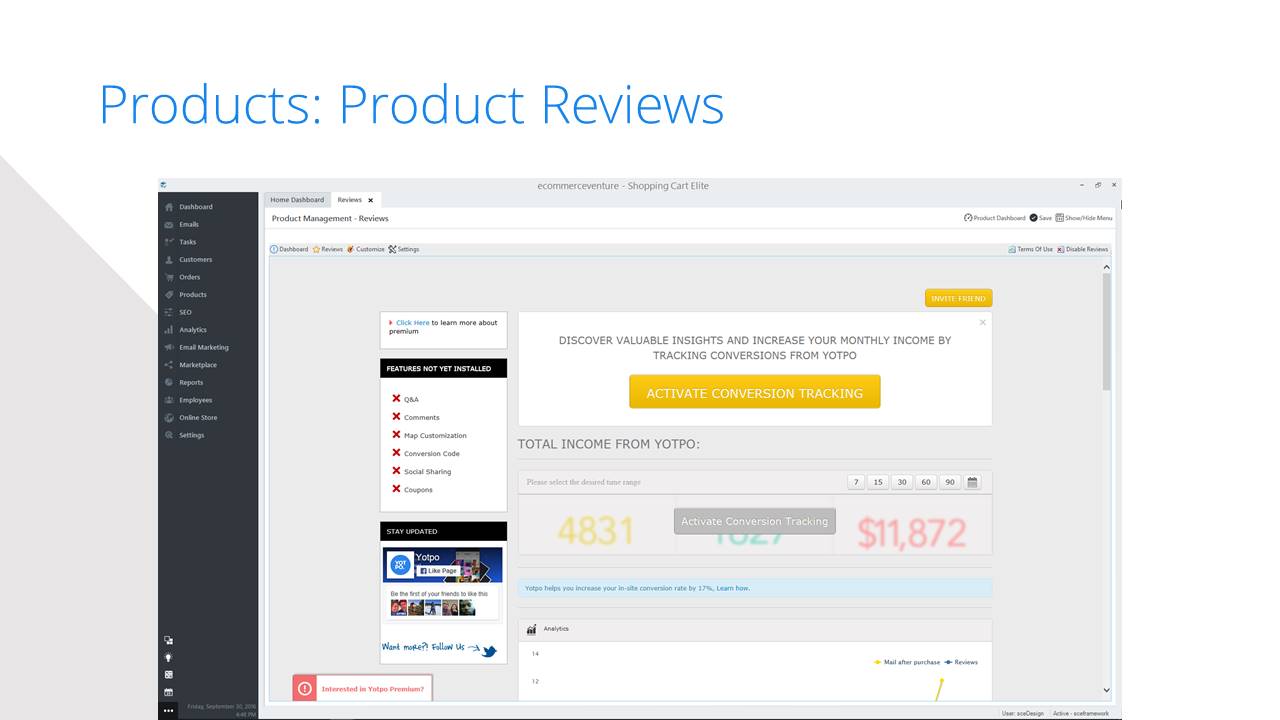Open sidebar Settings with magnifier icon

pos(191,435)
